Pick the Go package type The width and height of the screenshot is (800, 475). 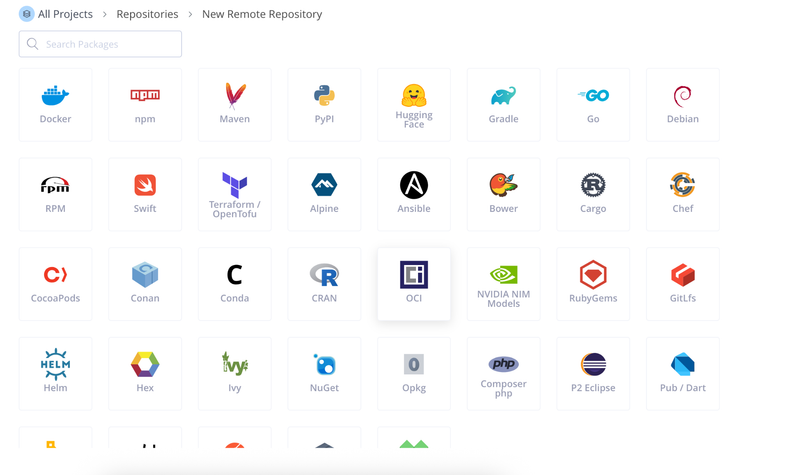(593, 104)
